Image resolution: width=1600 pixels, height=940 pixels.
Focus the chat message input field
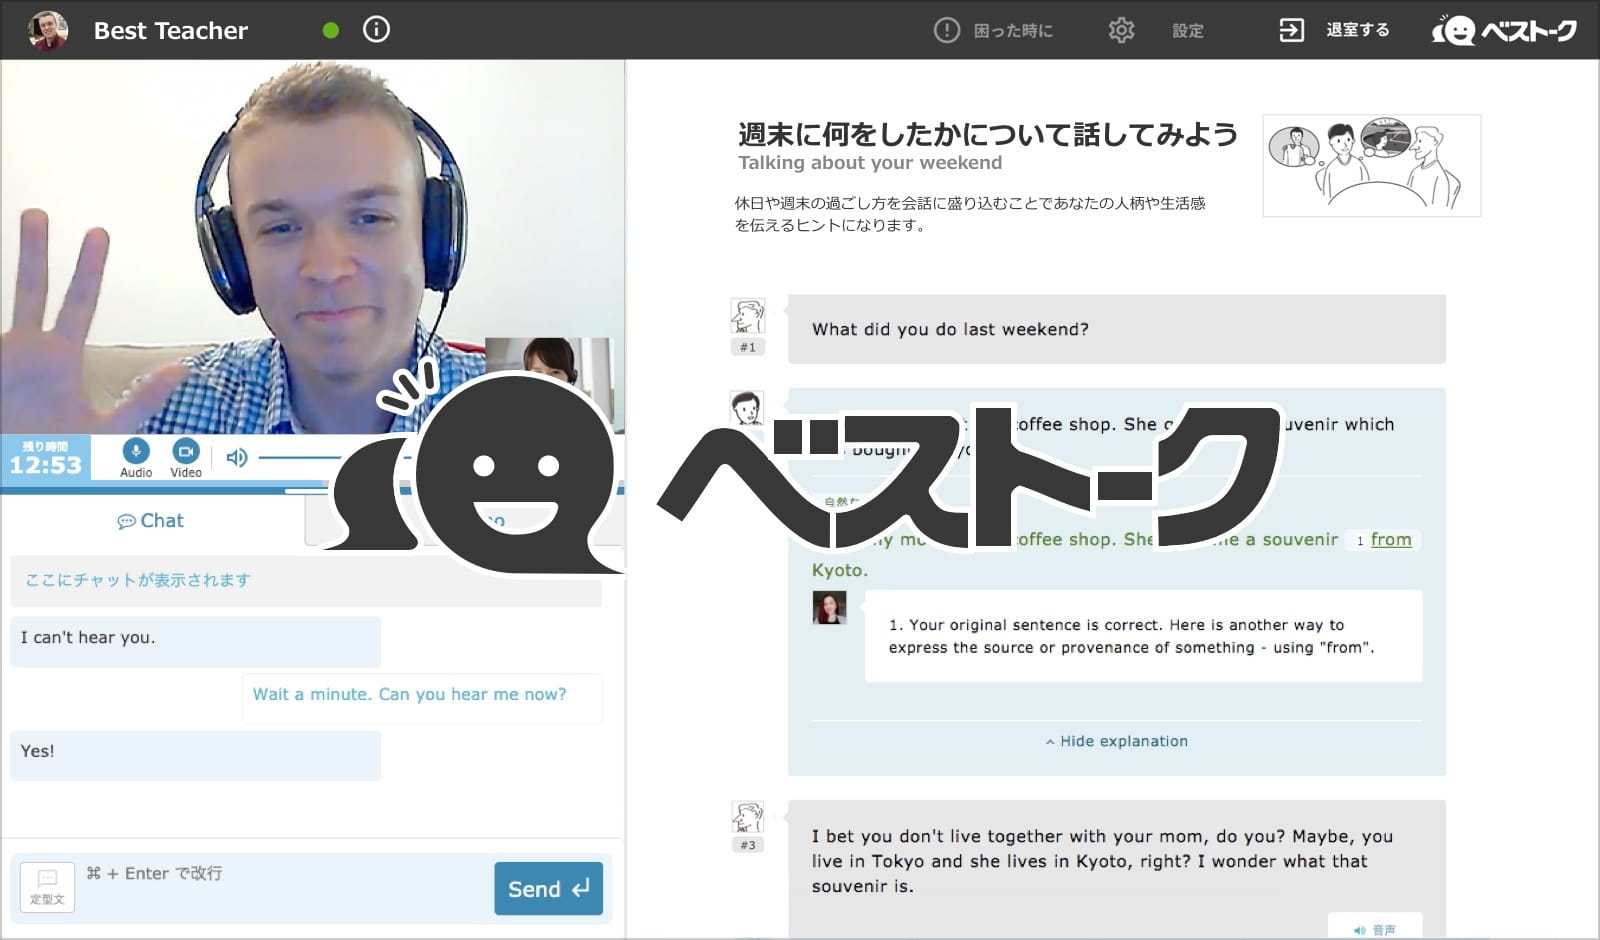[285, 887]
